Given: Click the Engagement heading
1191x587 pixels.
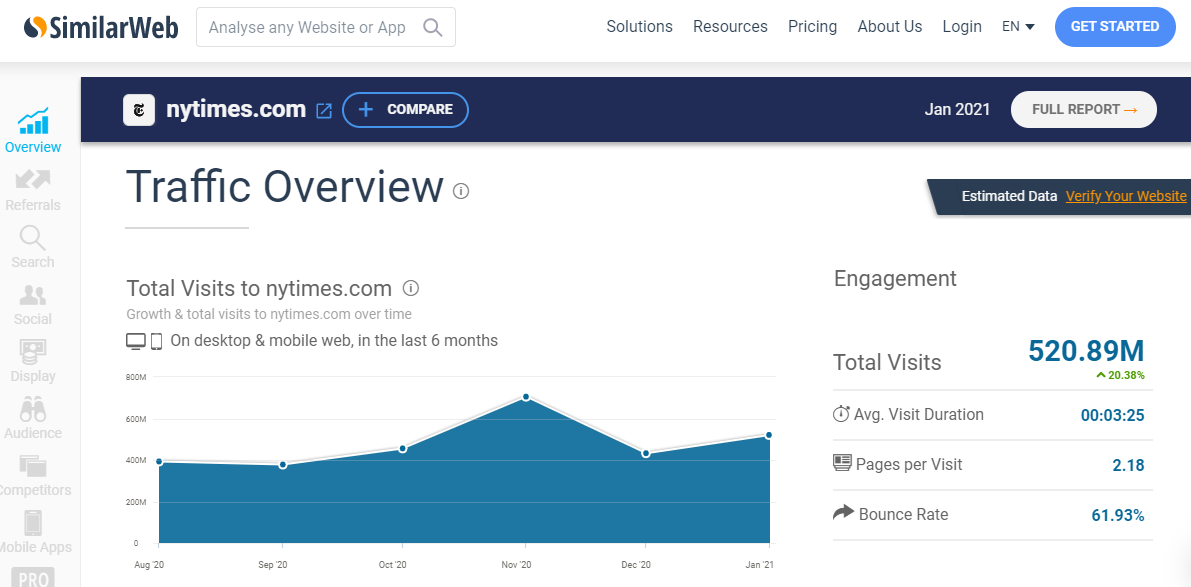Looking at the screenshot, I should (x=896, y=279).
